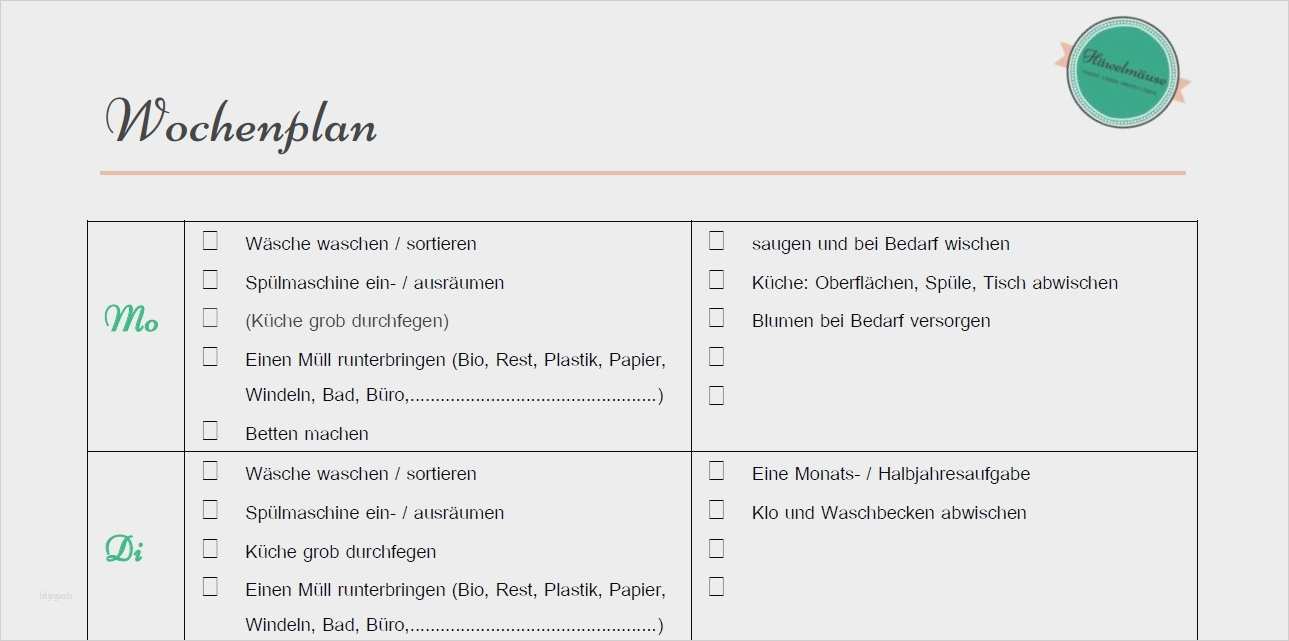Tick Tuesday's "Spülmaschine ein- / ausräumen" checkbox

[210, 510]
